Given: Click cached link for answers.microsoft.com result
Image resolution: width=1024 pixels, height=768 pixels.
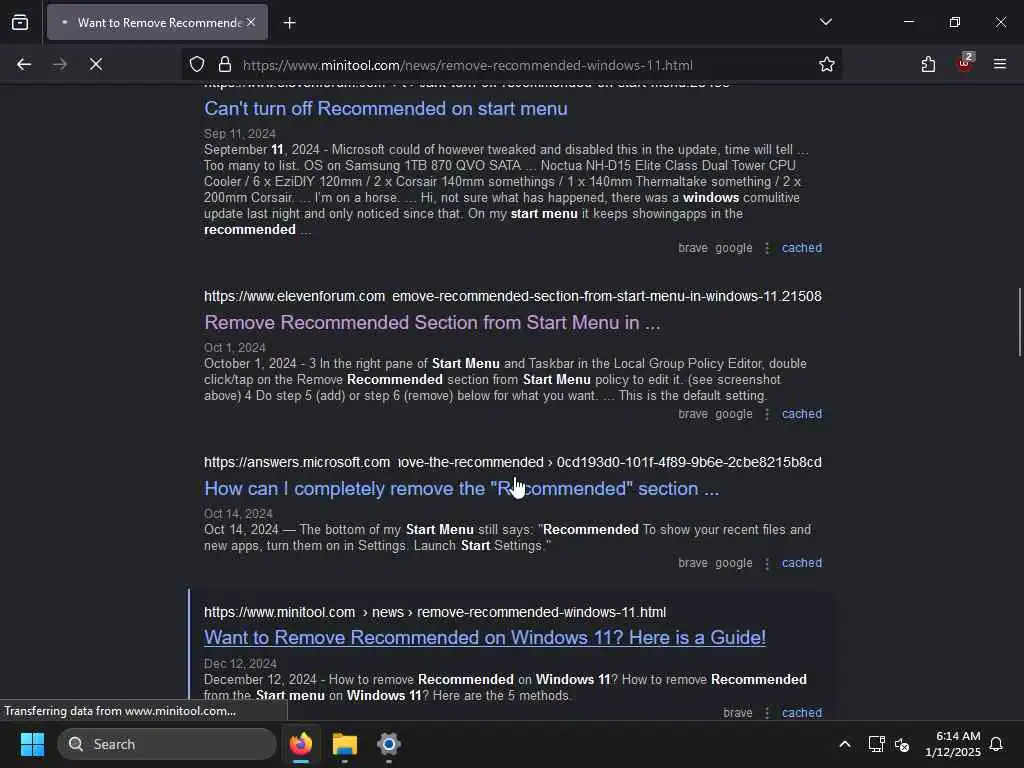Looking at the screenshot, I should 802,562.
